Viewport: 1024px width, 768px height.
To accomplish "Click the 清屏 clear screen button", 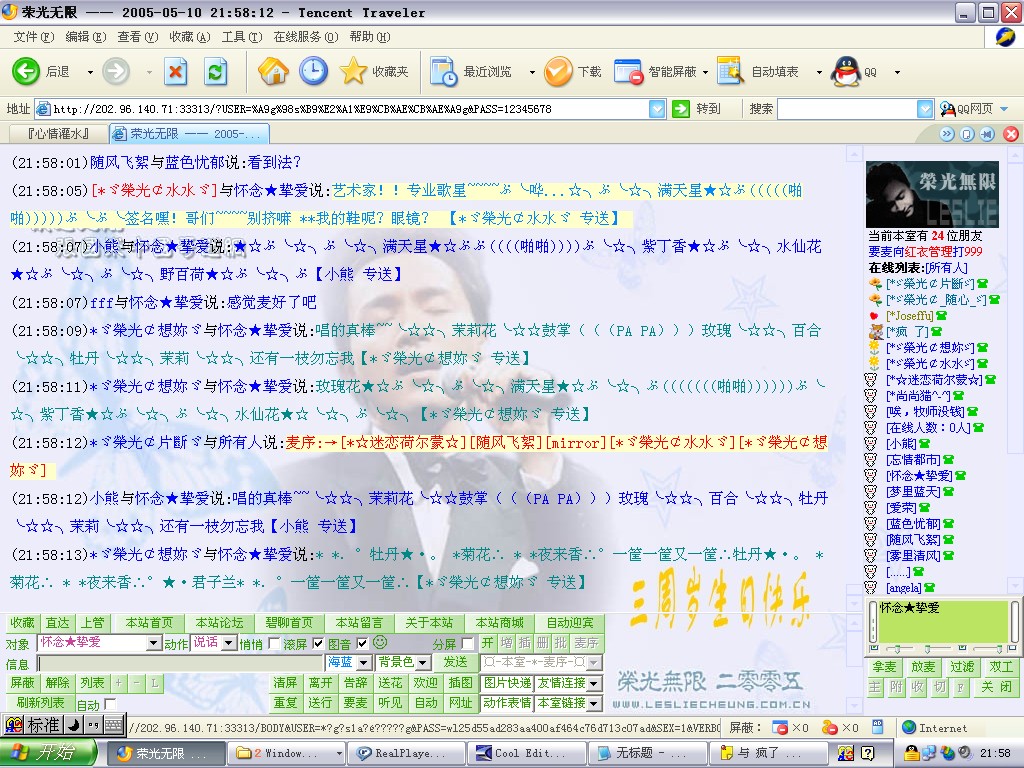I will coord(285,682).
